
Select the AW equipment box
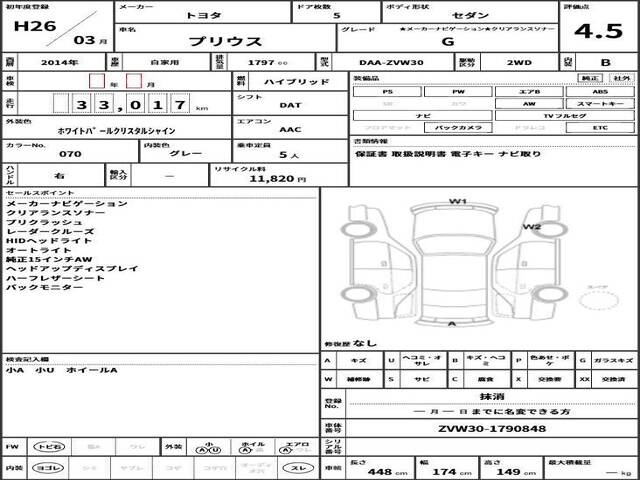click(529, 104)
